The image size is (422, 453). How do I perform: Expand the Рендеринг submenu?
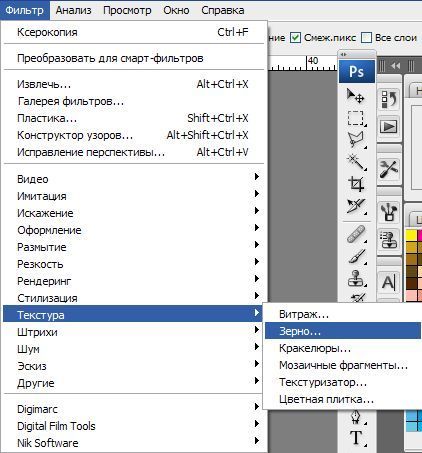tap(134, 281)
